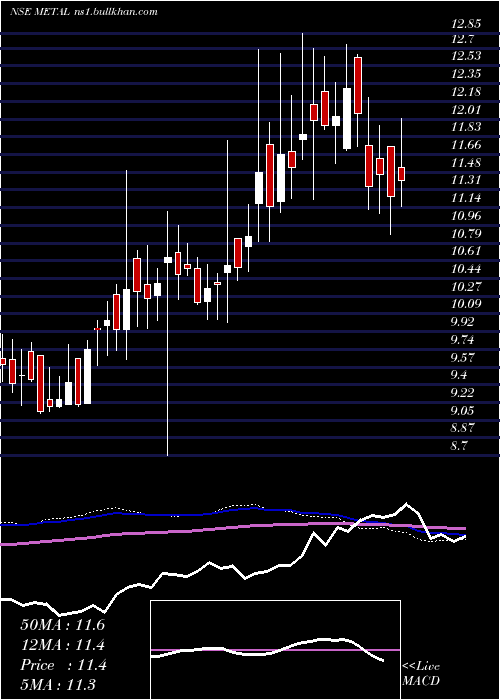The width and height of the screenshot is (500, 700).
Task: Click the <<Live MACD label
Action: (x=421, y=675)
